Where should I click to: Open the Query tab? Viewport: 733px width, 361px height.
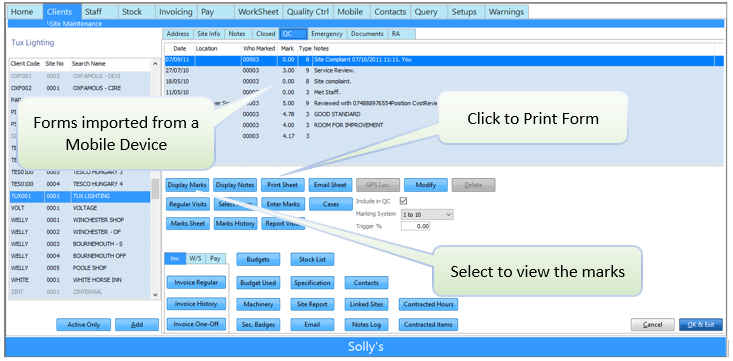pyautogui.click(x=429, y=12)
